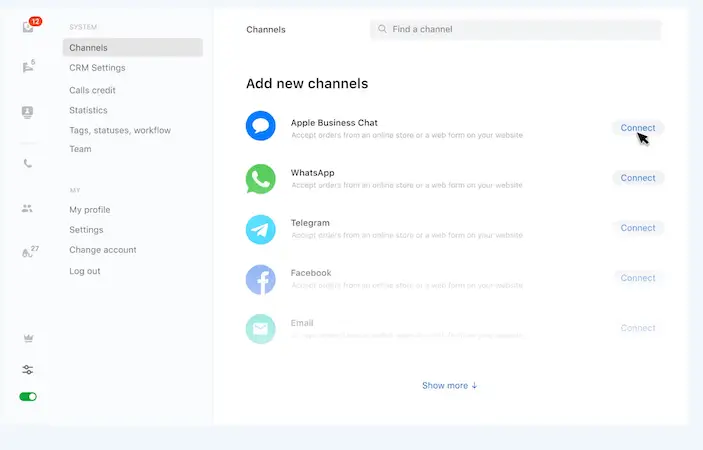This screenshot has height=450, width=703.
Task: Click Log out
Action: 85,271
